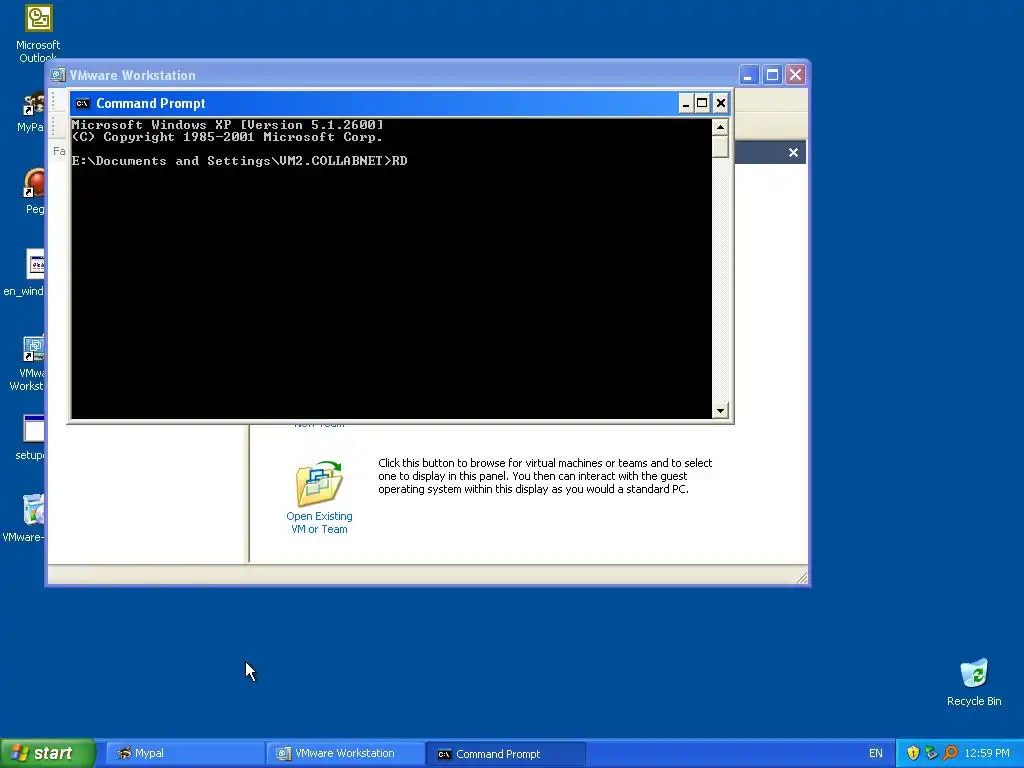Switch to VMware Workstation taskbar button
Screen dimensions: 1024x768
(x=346, y=754)
